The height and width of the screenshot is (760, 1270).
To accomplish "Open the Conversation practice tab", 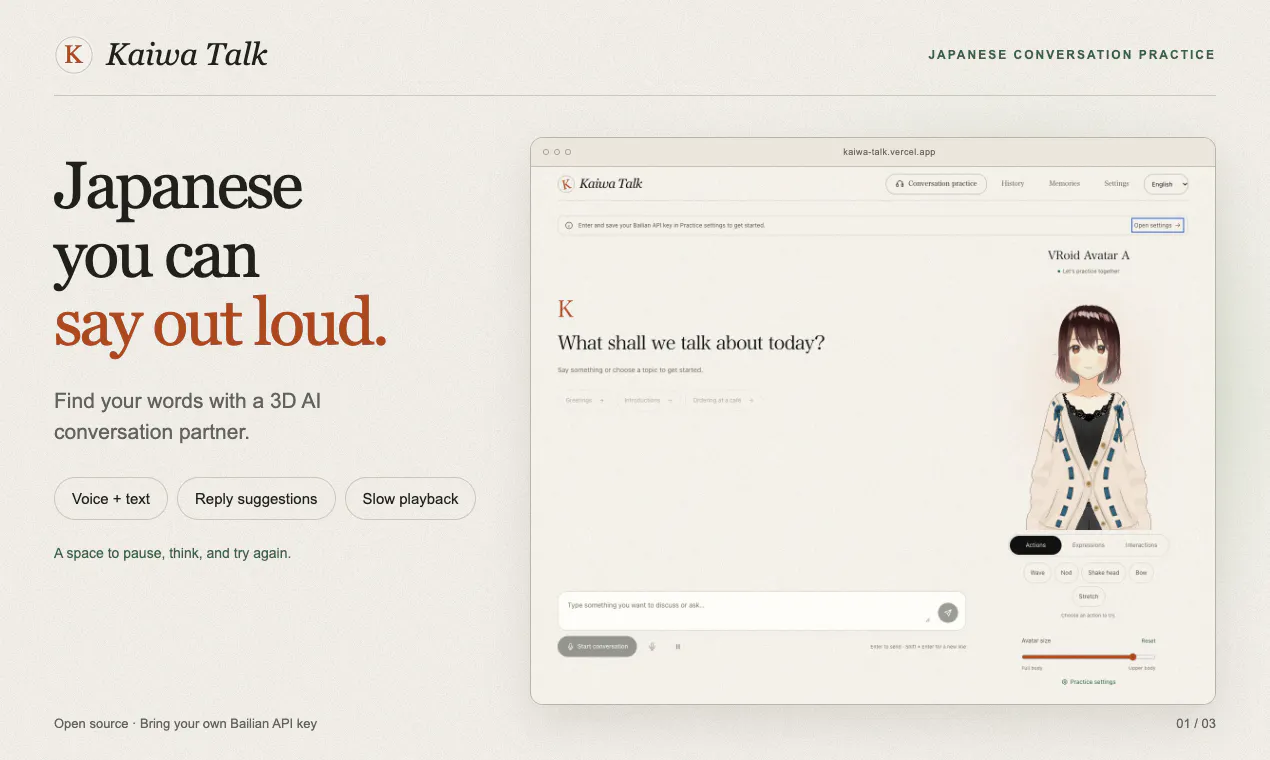I will (x=936, y=184).
